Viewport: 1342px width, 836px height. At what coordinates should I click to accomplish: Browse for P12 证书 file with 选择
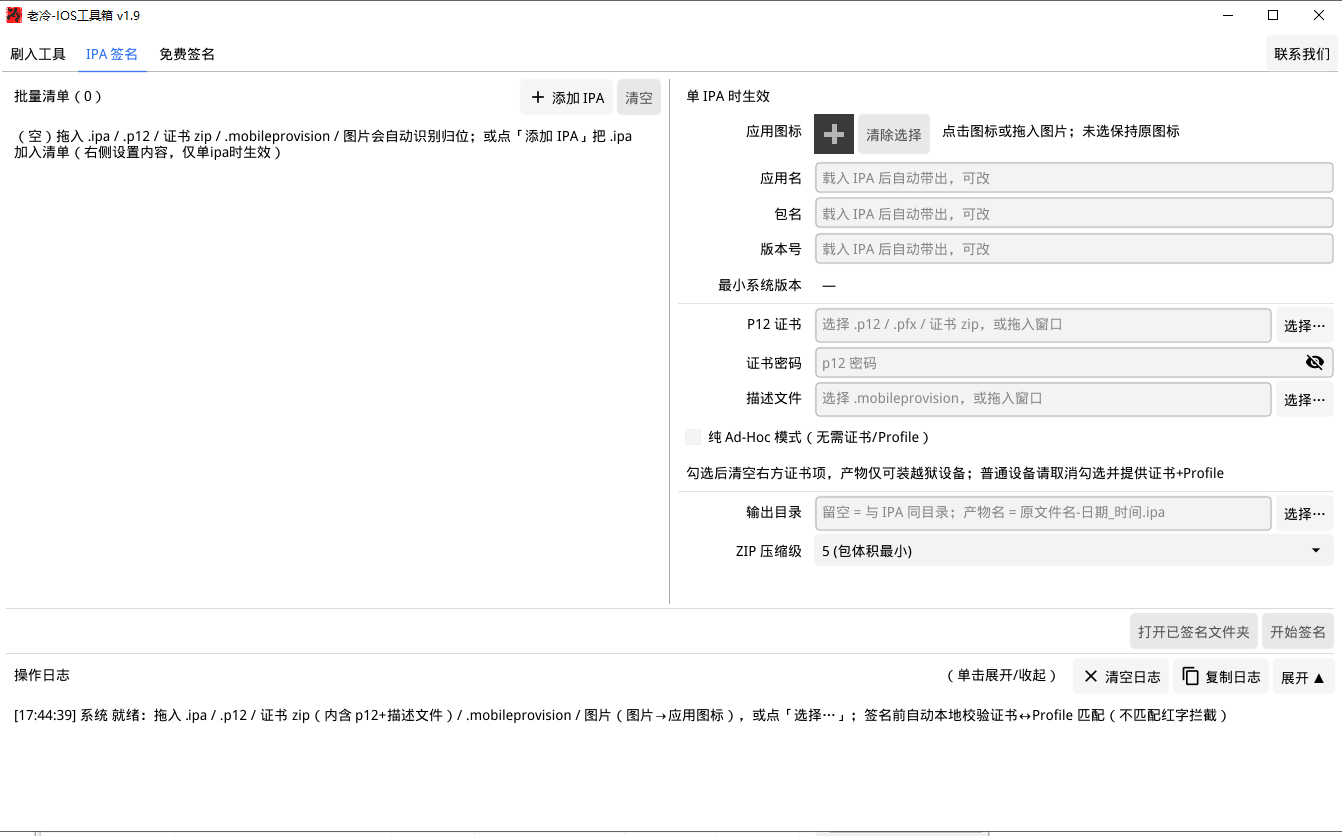click(x=1304, y=325)
